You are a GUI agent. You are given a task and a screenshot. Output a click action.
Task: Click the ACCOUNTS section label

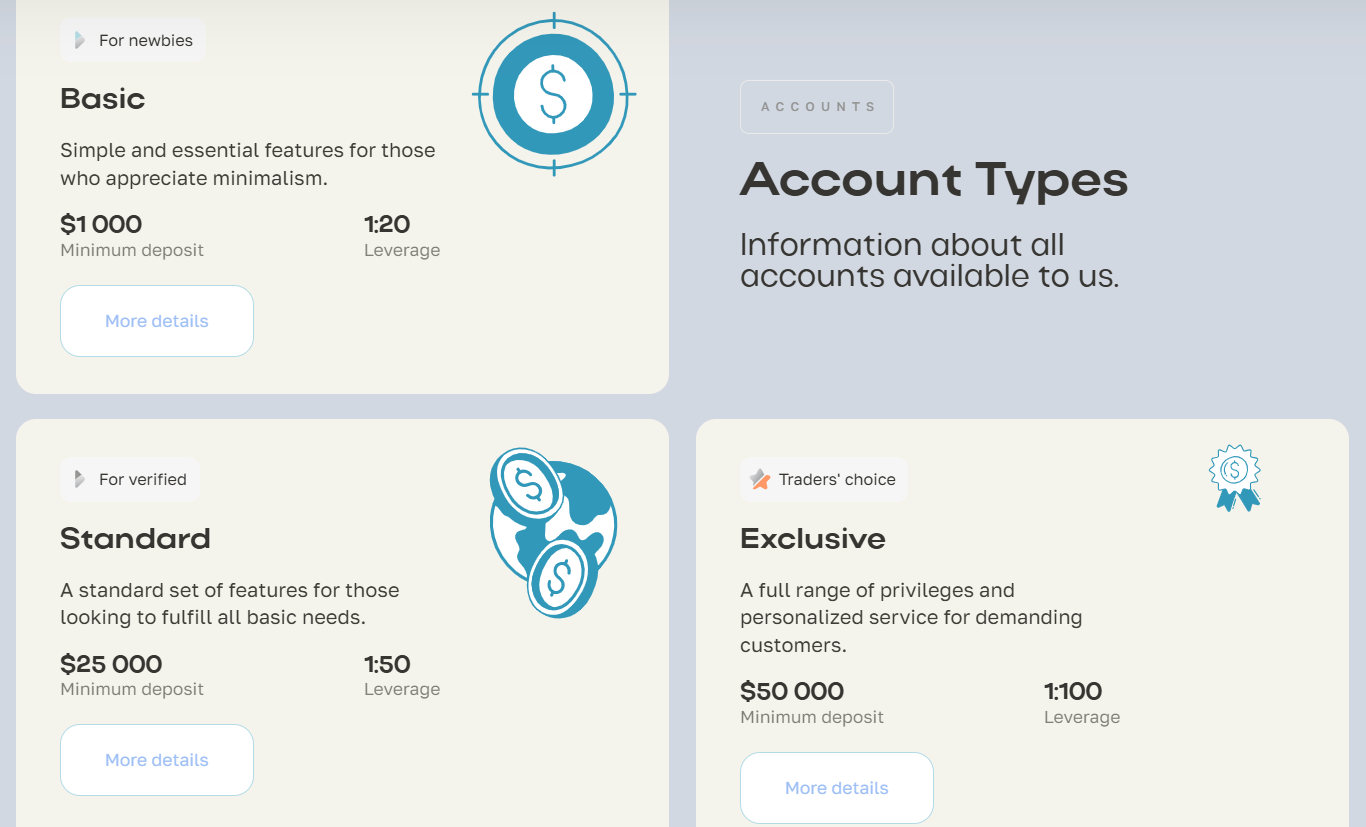coord(817,107)
